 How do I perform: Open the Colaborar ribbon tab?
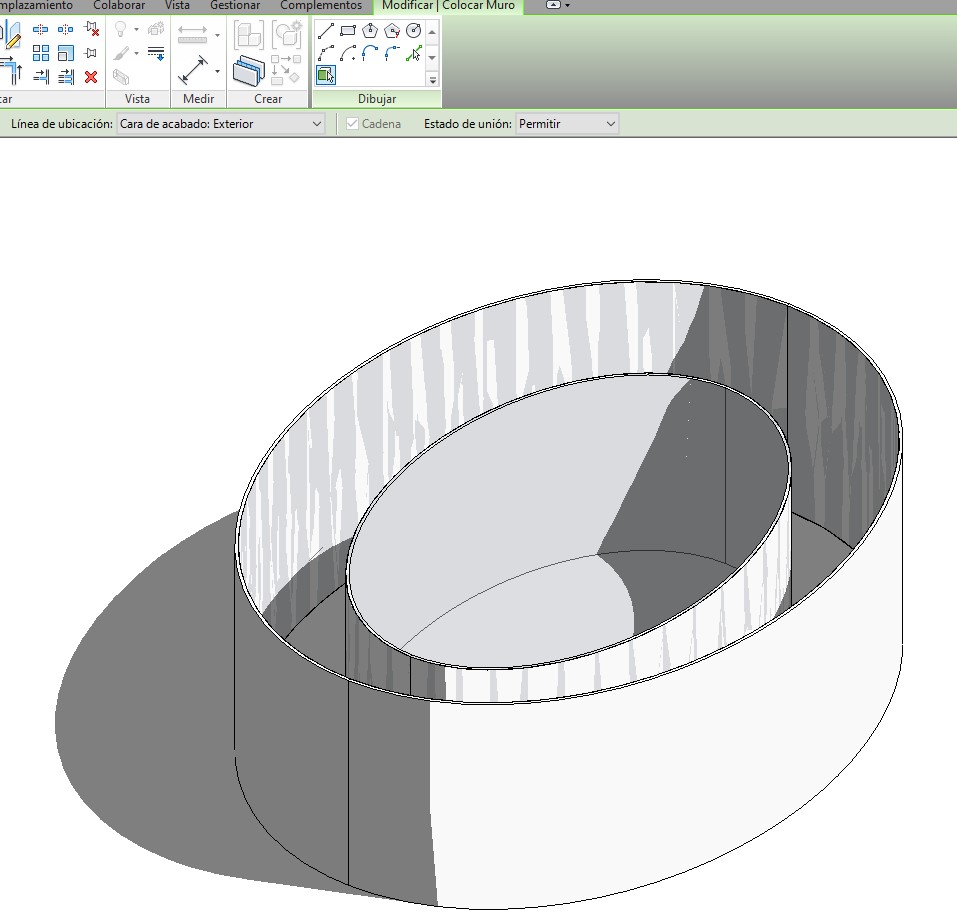(119, 6)
